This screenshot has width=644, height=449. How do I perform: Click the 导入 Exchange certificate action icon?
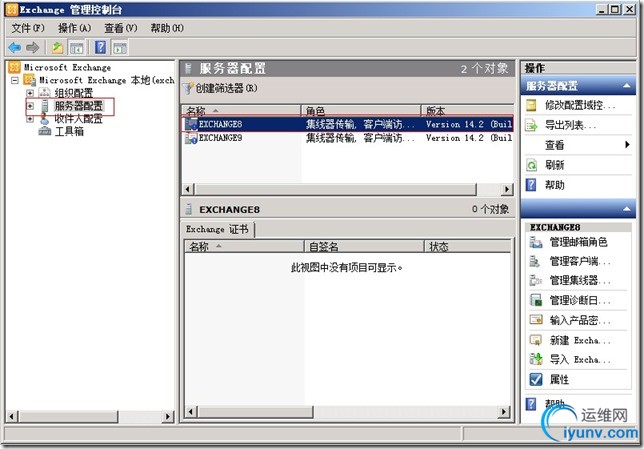click(x=536, y=359)
